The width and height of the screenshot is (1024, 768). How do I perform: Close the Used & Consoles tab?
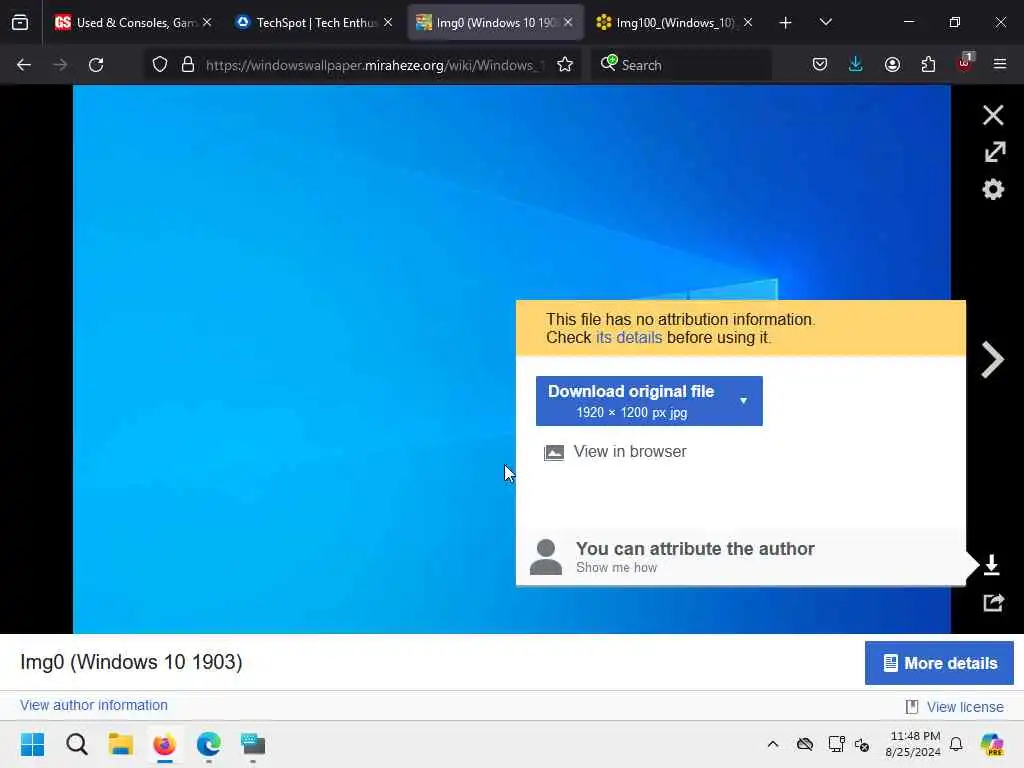[207, 22]
